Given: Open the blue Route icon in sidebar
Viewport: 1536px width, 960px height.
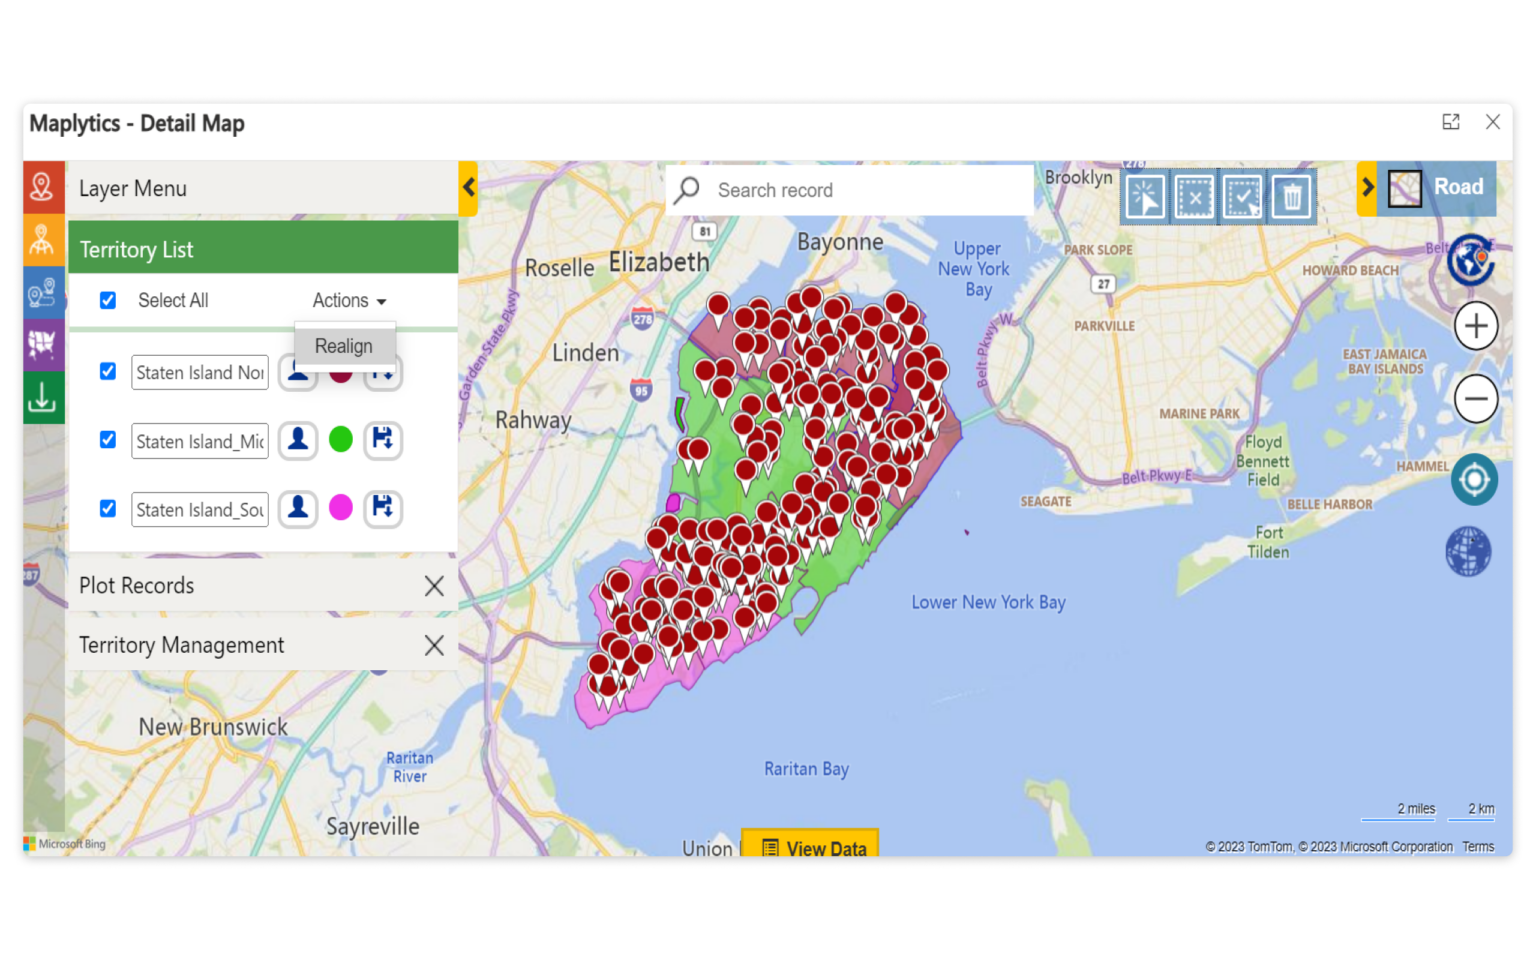Looking at the screenshot, I should [x=43, y=293].
